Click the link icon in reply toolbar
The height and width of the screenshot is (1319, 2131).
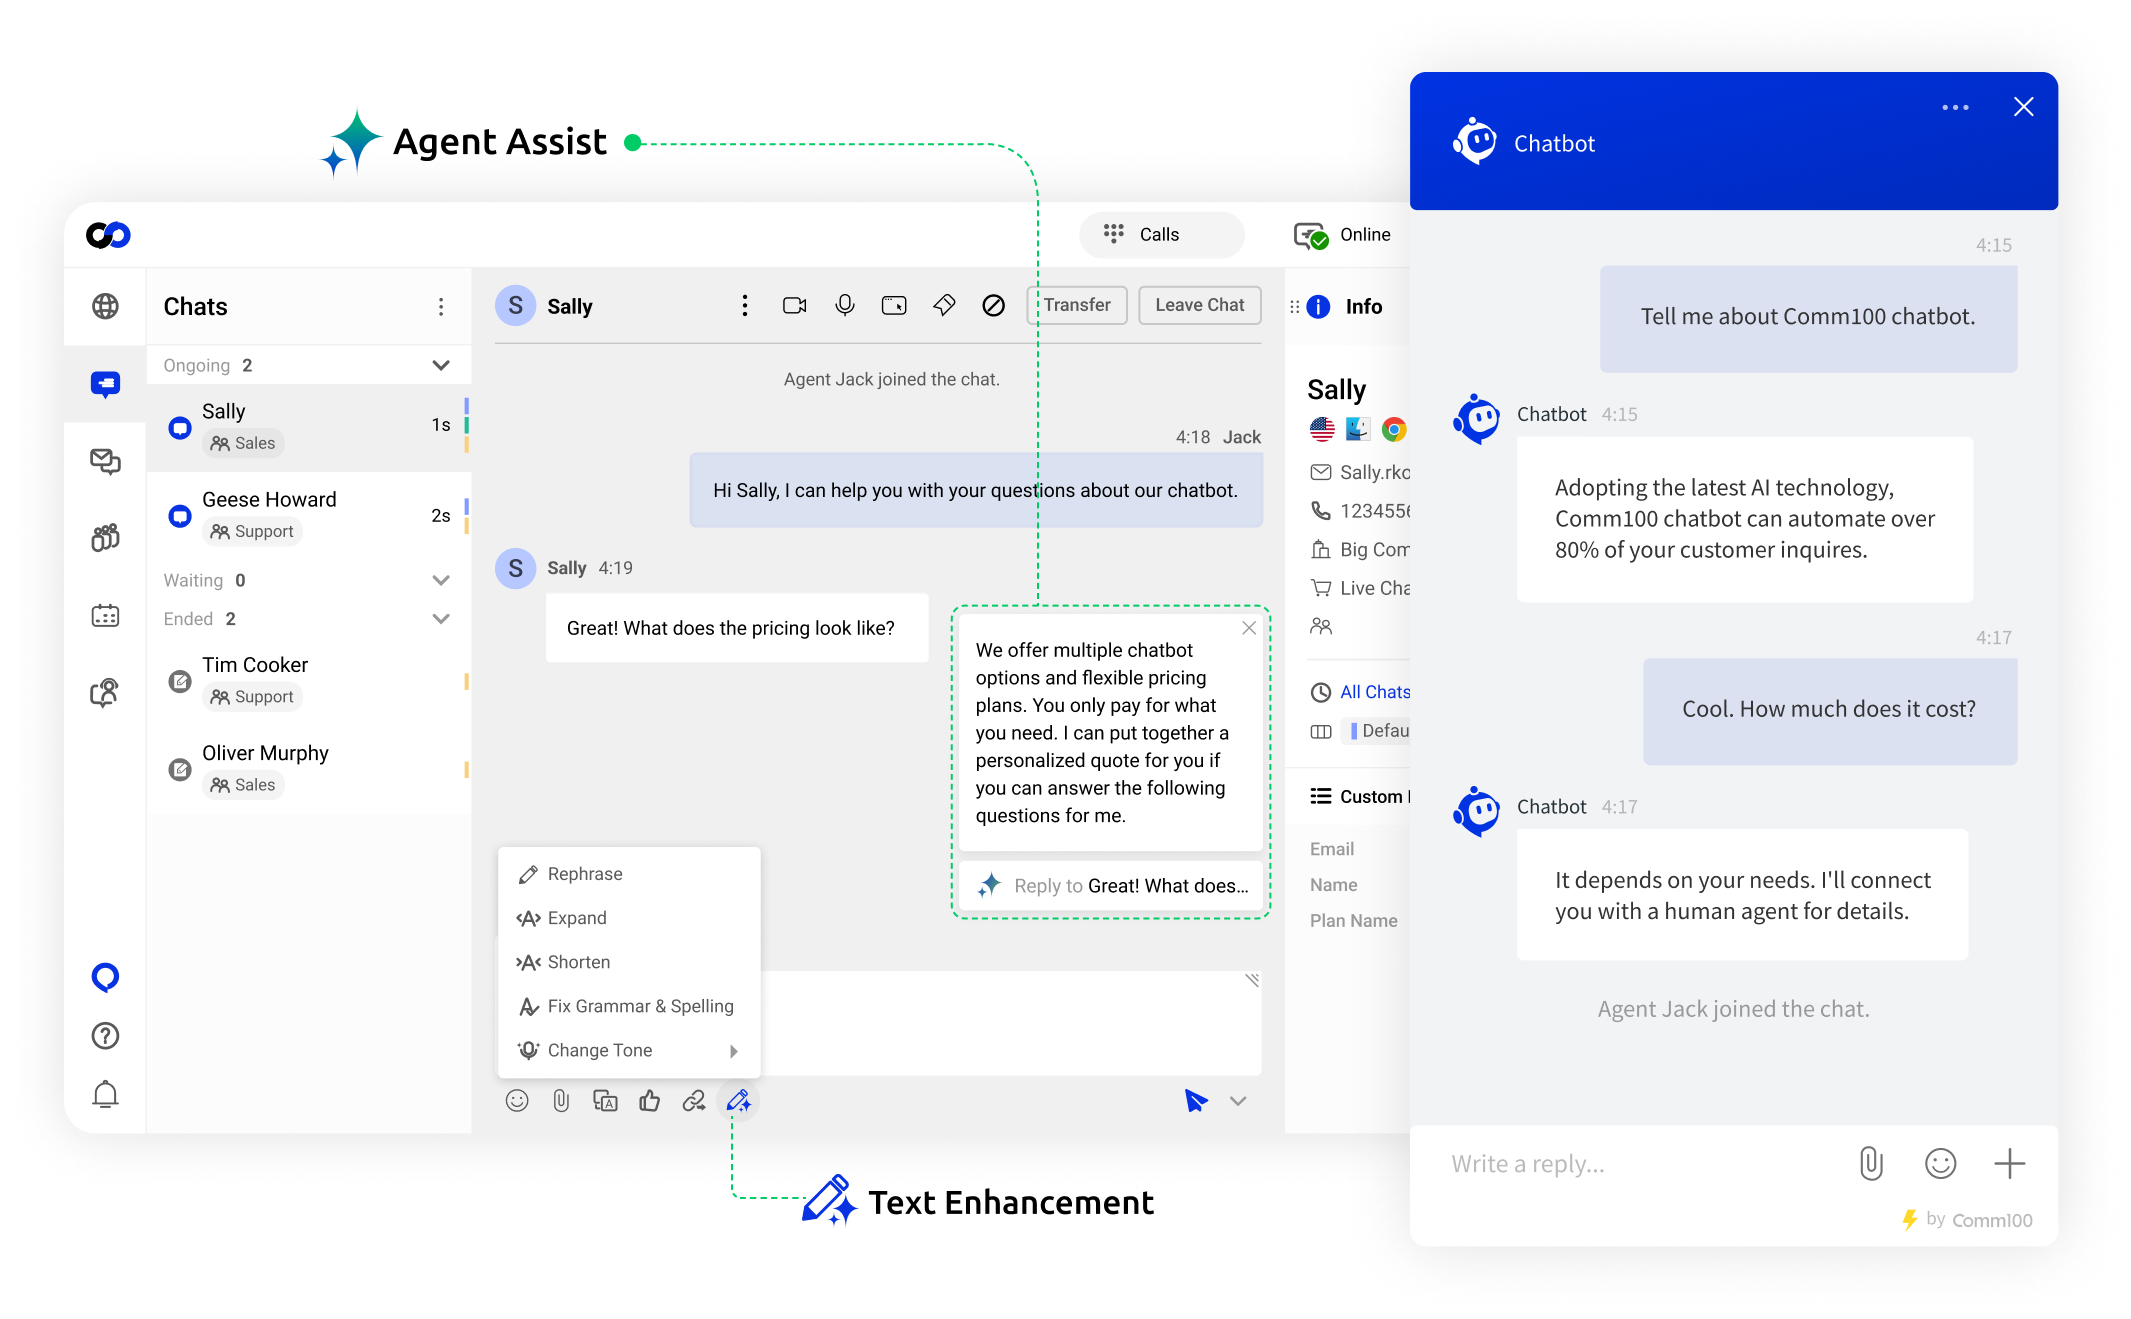click(x=694, y=1101)
